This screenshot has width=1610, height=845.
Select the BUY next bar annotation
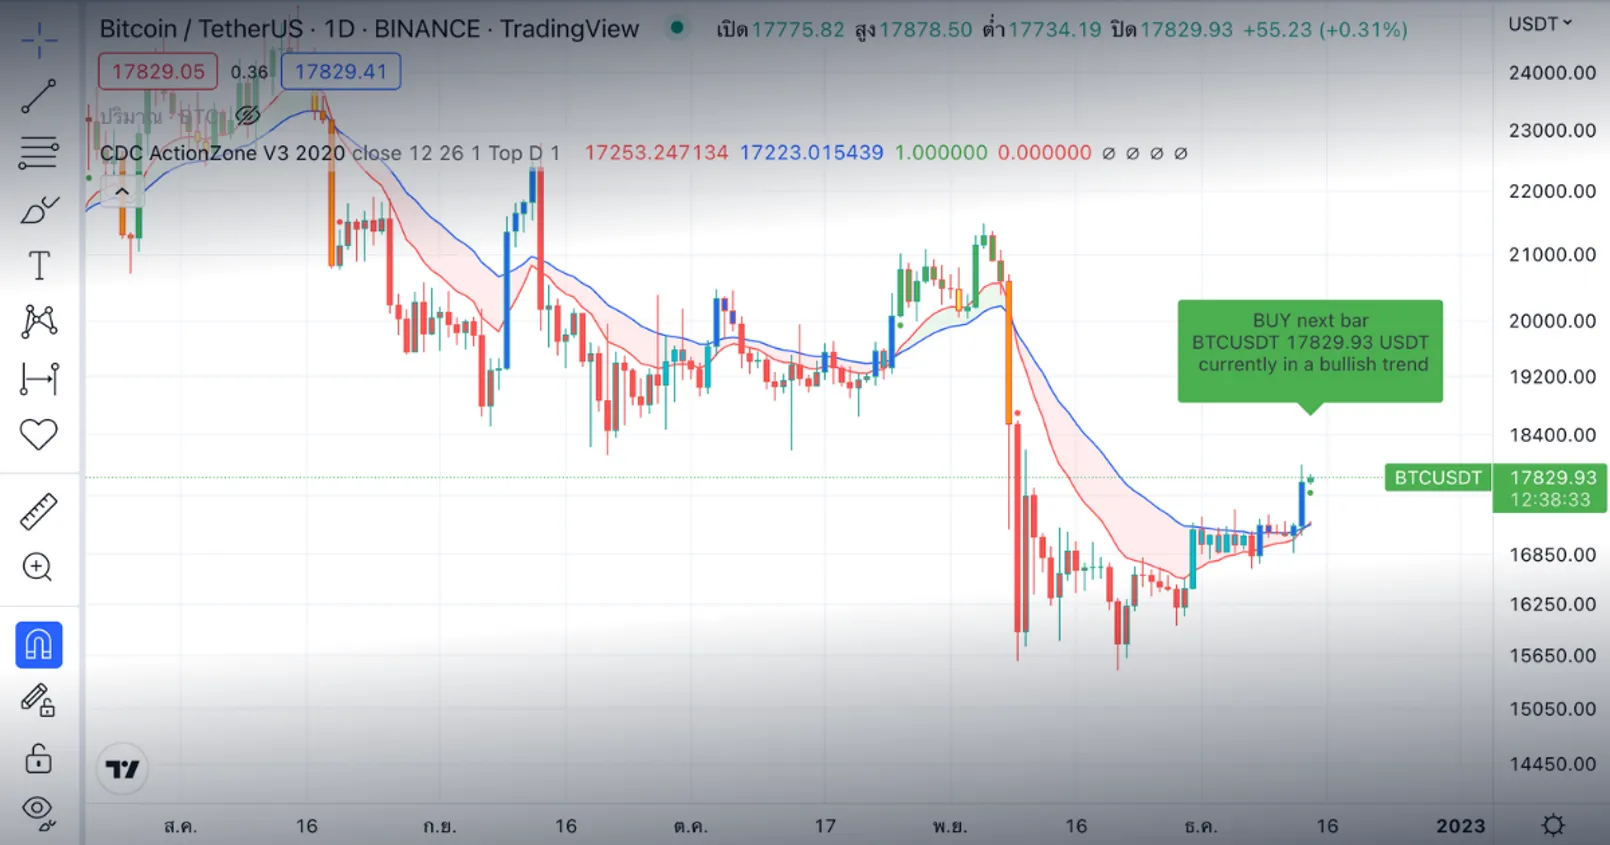tap(1310, 351)
